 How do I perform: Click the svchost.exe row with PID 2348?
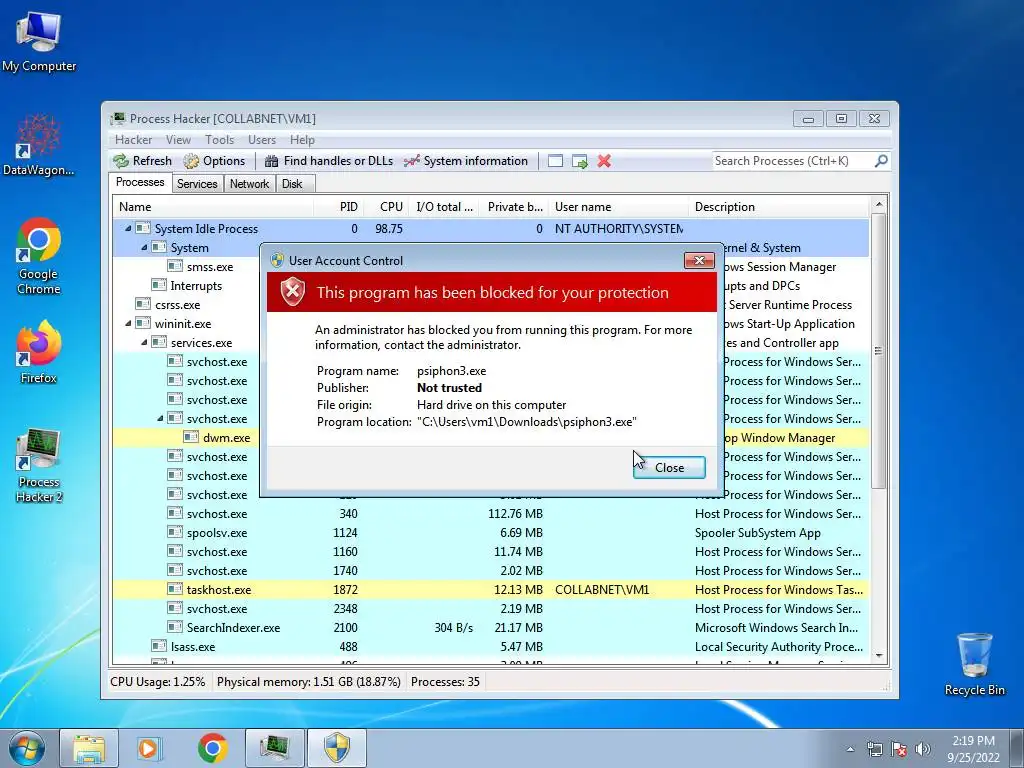(490, 609)
